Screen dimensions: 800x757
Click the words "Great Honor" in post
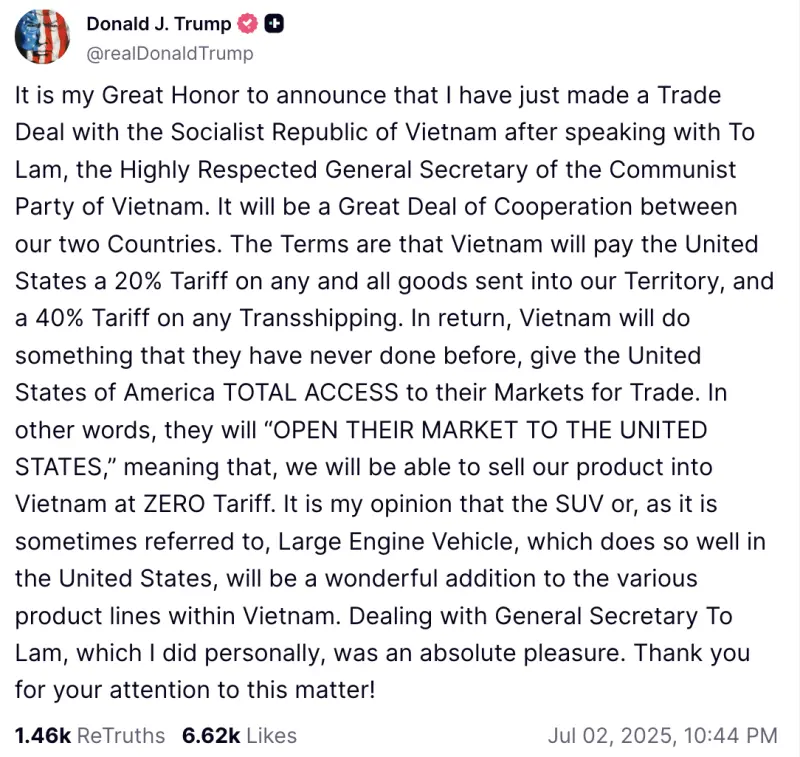pyautogui.click(x=170, y=95)
